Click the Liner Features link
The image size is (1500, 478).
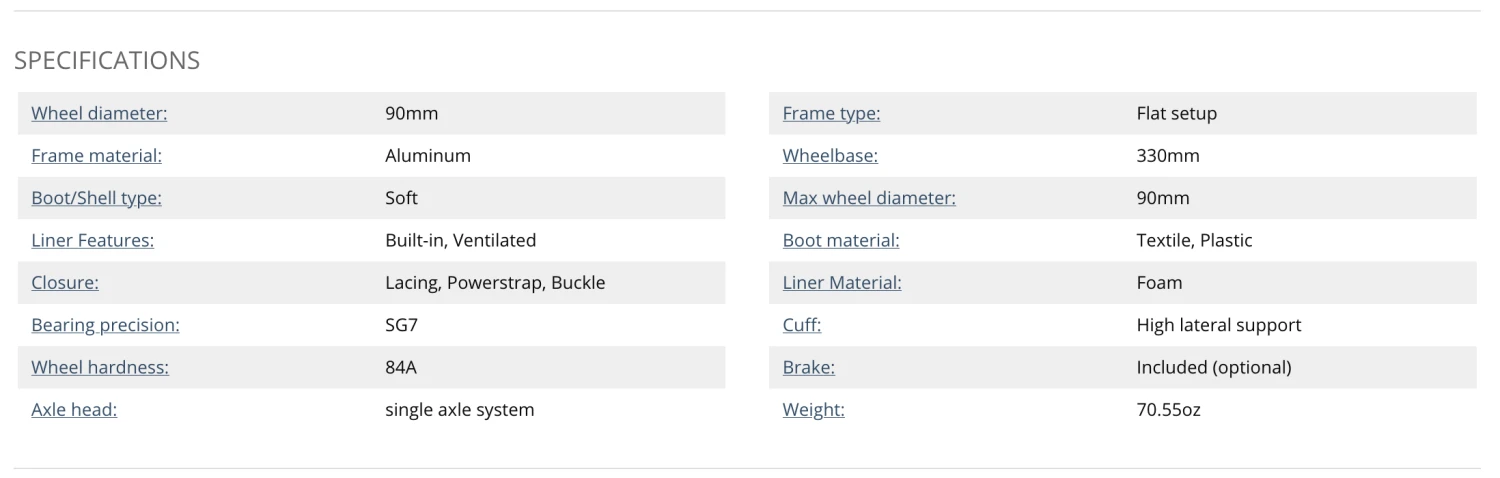pos(92,240)
